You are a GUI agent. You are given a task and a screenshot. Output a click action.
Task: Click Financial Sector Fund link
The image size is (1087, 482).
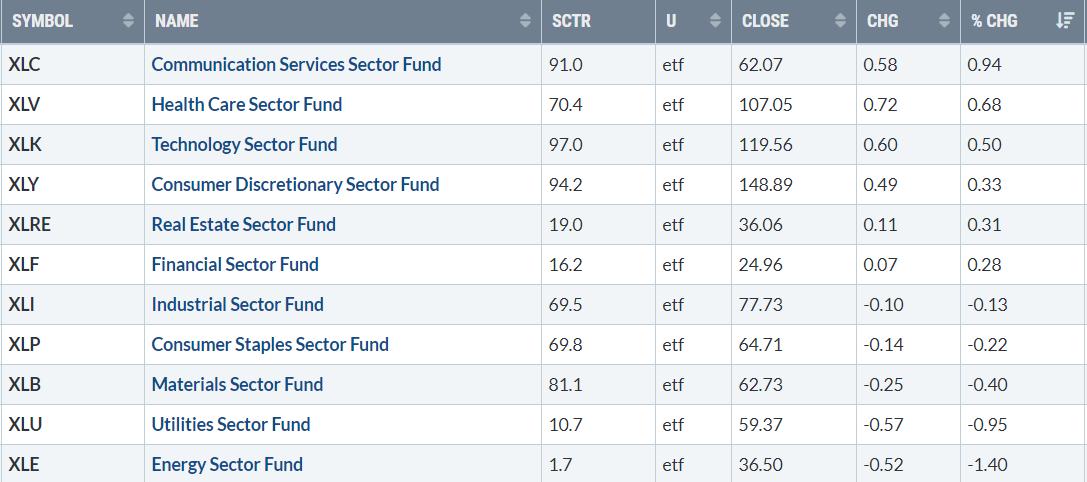[x=235, y=264]
